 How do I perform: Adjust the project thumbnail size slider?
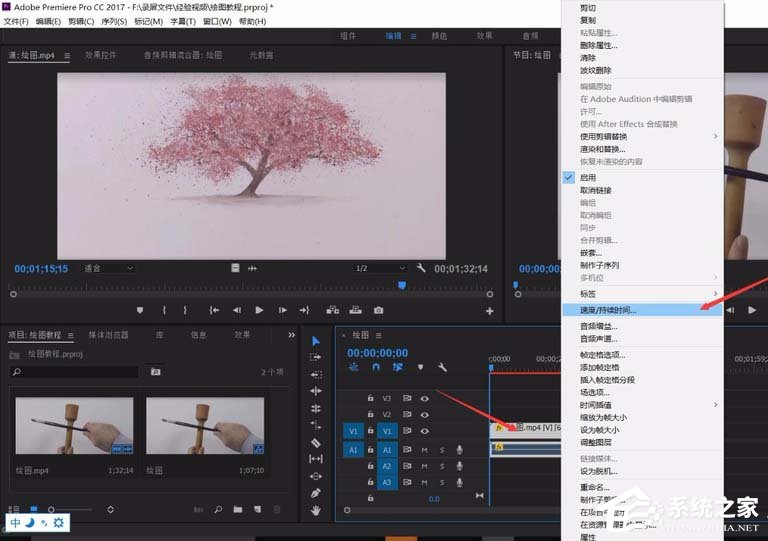coord(52,510)
